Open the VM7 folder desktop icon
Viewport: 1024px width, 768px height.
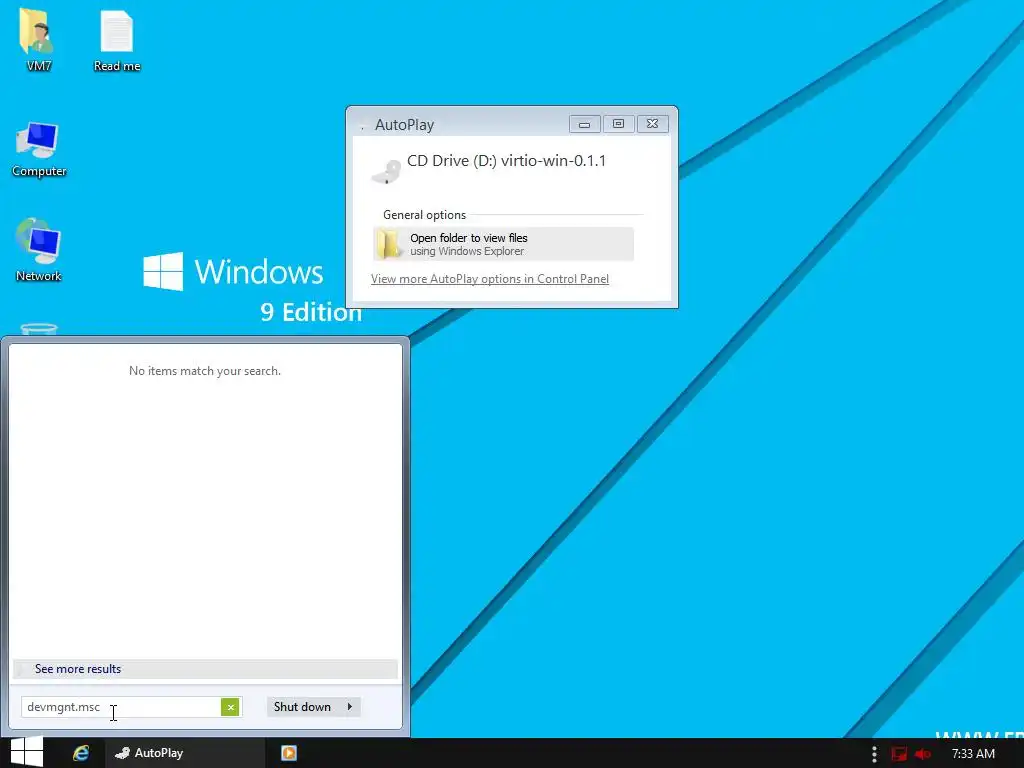(x=38, y=39)
